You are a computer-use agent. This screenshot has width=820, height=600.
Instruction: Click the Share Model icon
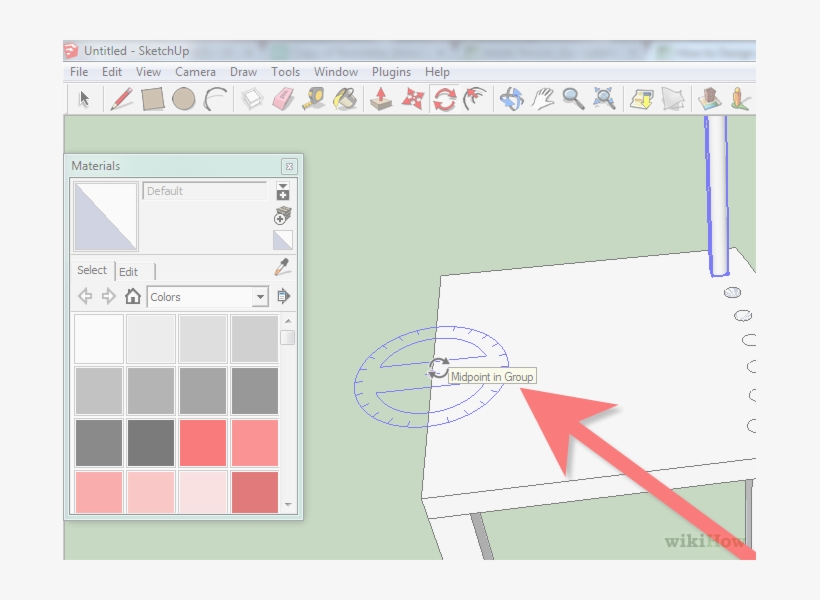pos(673,99)
